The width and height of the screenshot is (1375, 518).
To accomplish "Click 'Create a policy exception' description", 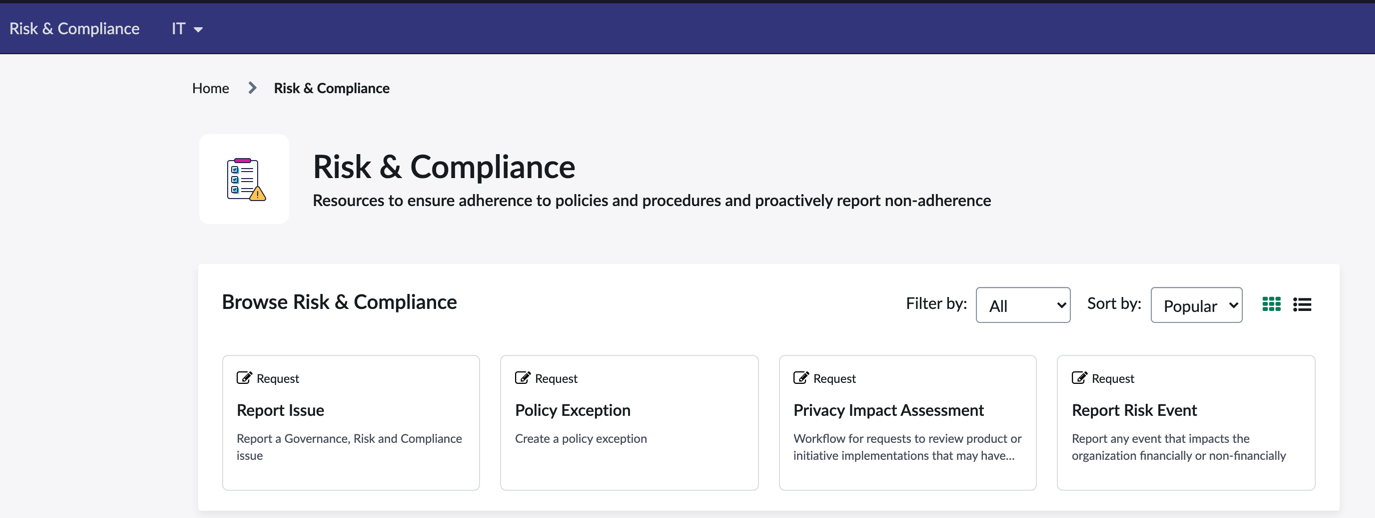I will (x=581, y=438).
